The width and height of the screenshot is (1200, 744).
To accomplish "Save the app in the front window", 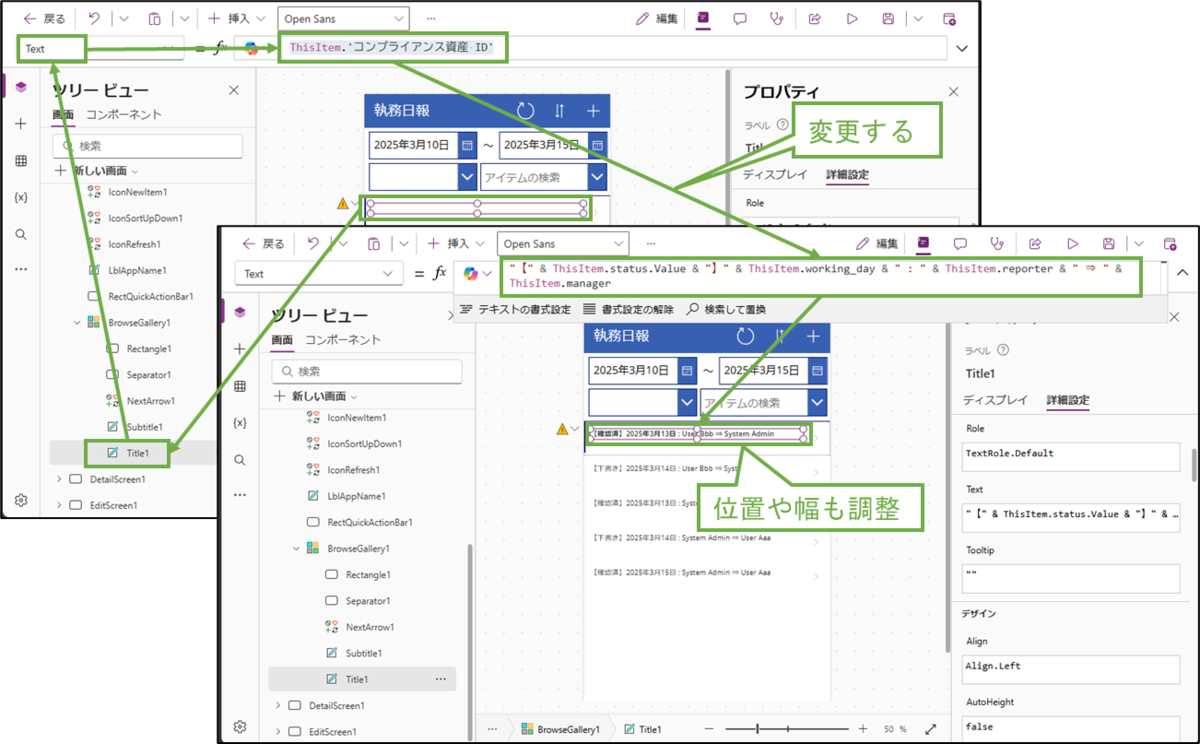I will click(1109, 243).
